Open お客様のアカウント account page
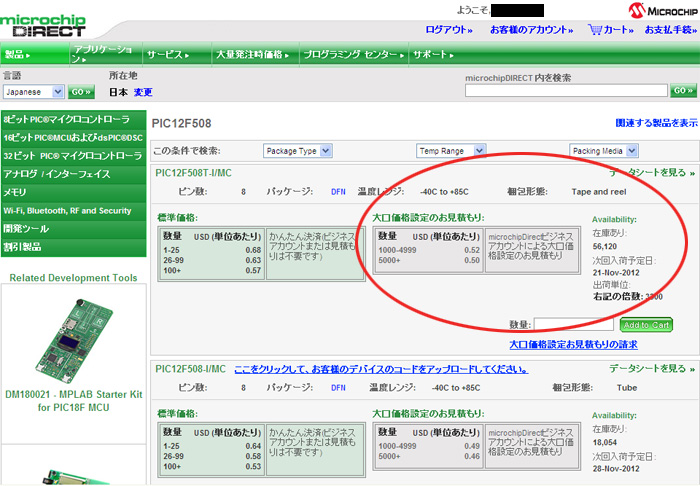700x486 pixels. tap(531, 30)
